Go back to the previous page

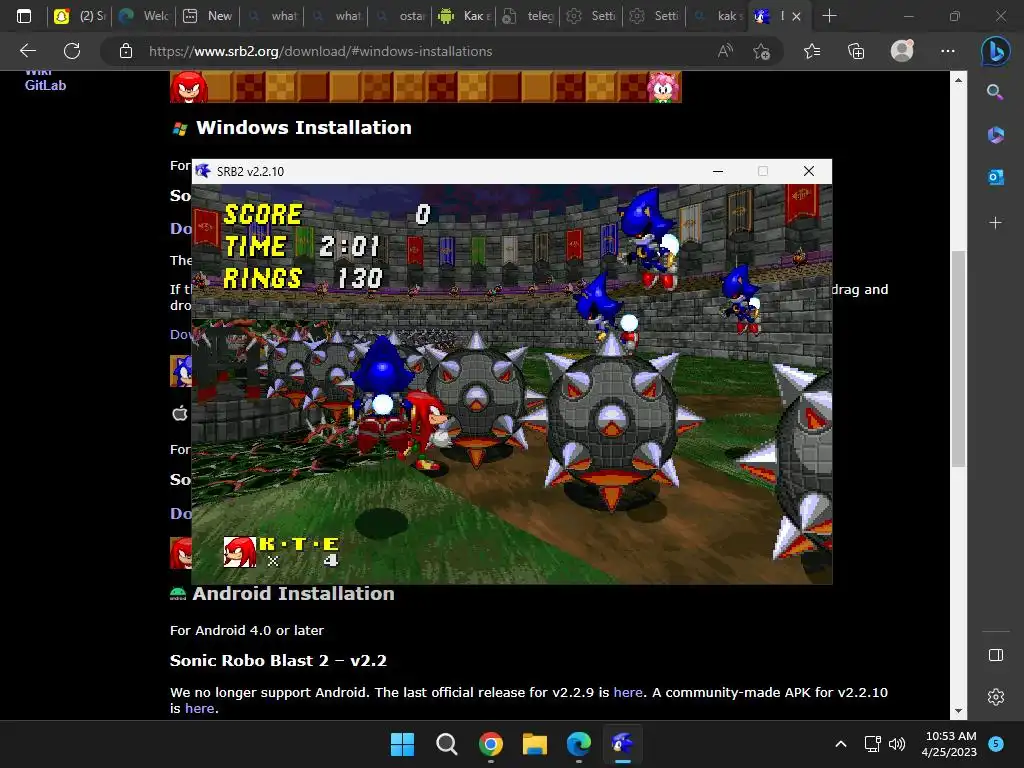[x=28, y=51]
